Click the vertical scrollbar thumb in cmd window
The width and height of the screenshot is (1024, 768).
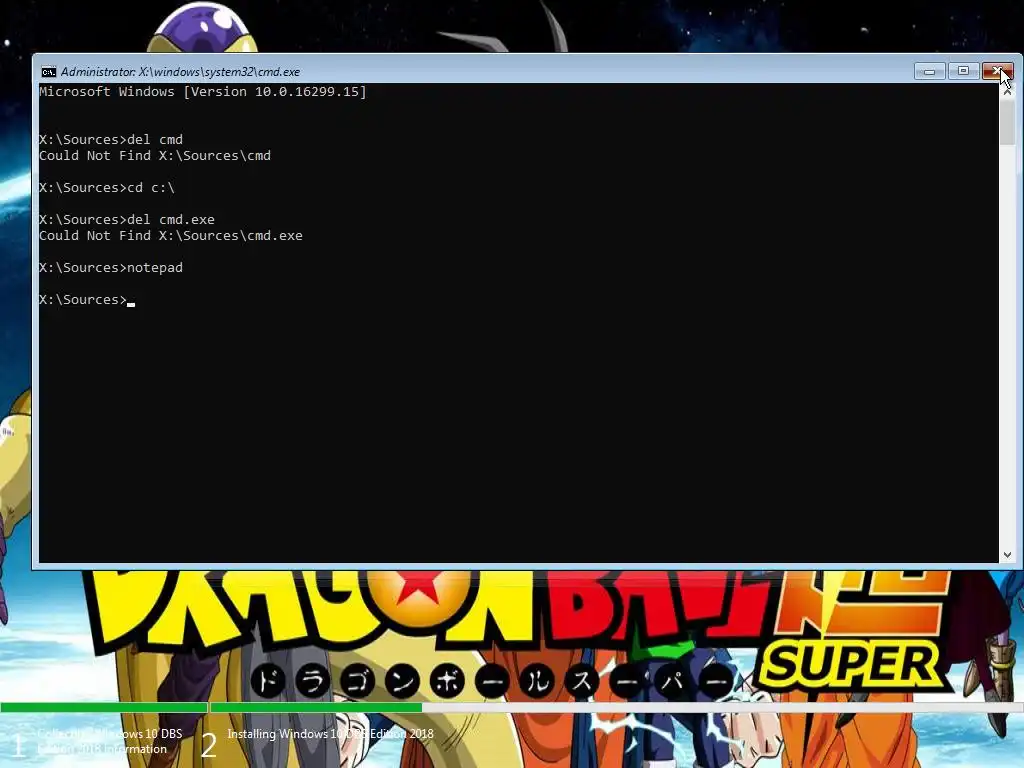click(1007, 123)
